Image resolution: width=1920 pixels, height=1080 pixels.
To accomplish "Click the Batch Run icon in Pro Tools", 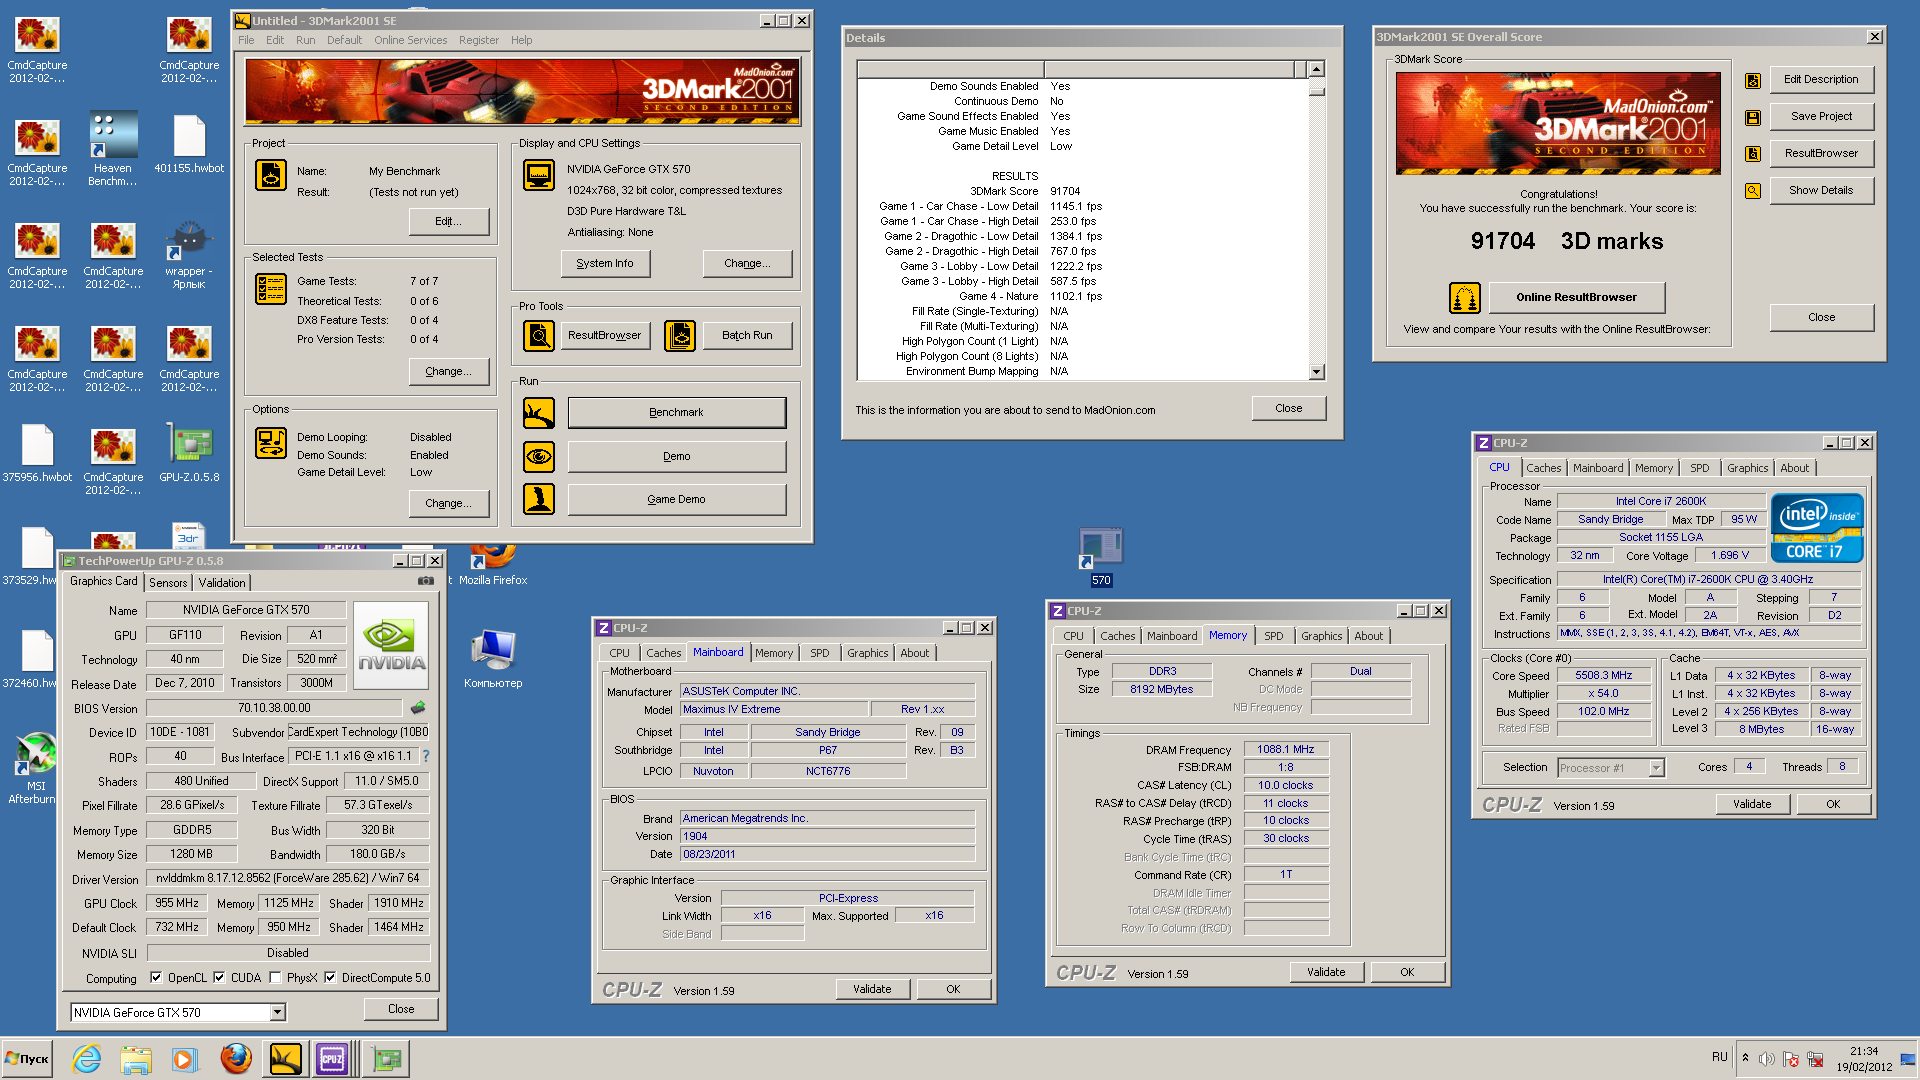I will [x=680, y=335].
